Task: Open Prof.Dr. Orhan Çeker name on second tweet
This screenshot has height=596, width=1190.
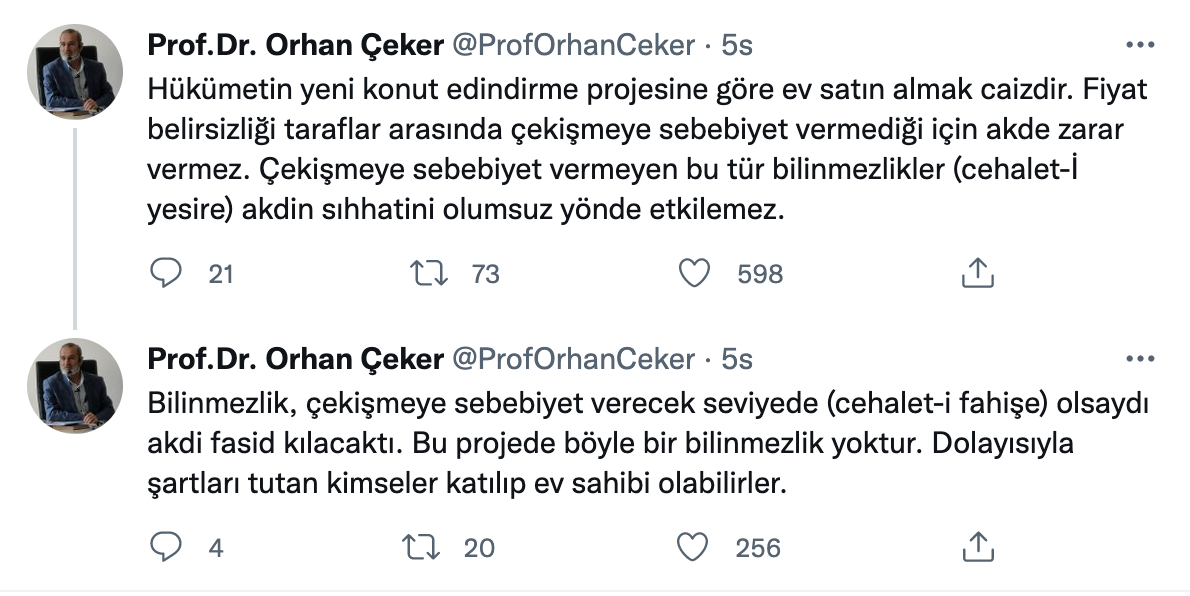Action: pos(295,358)
